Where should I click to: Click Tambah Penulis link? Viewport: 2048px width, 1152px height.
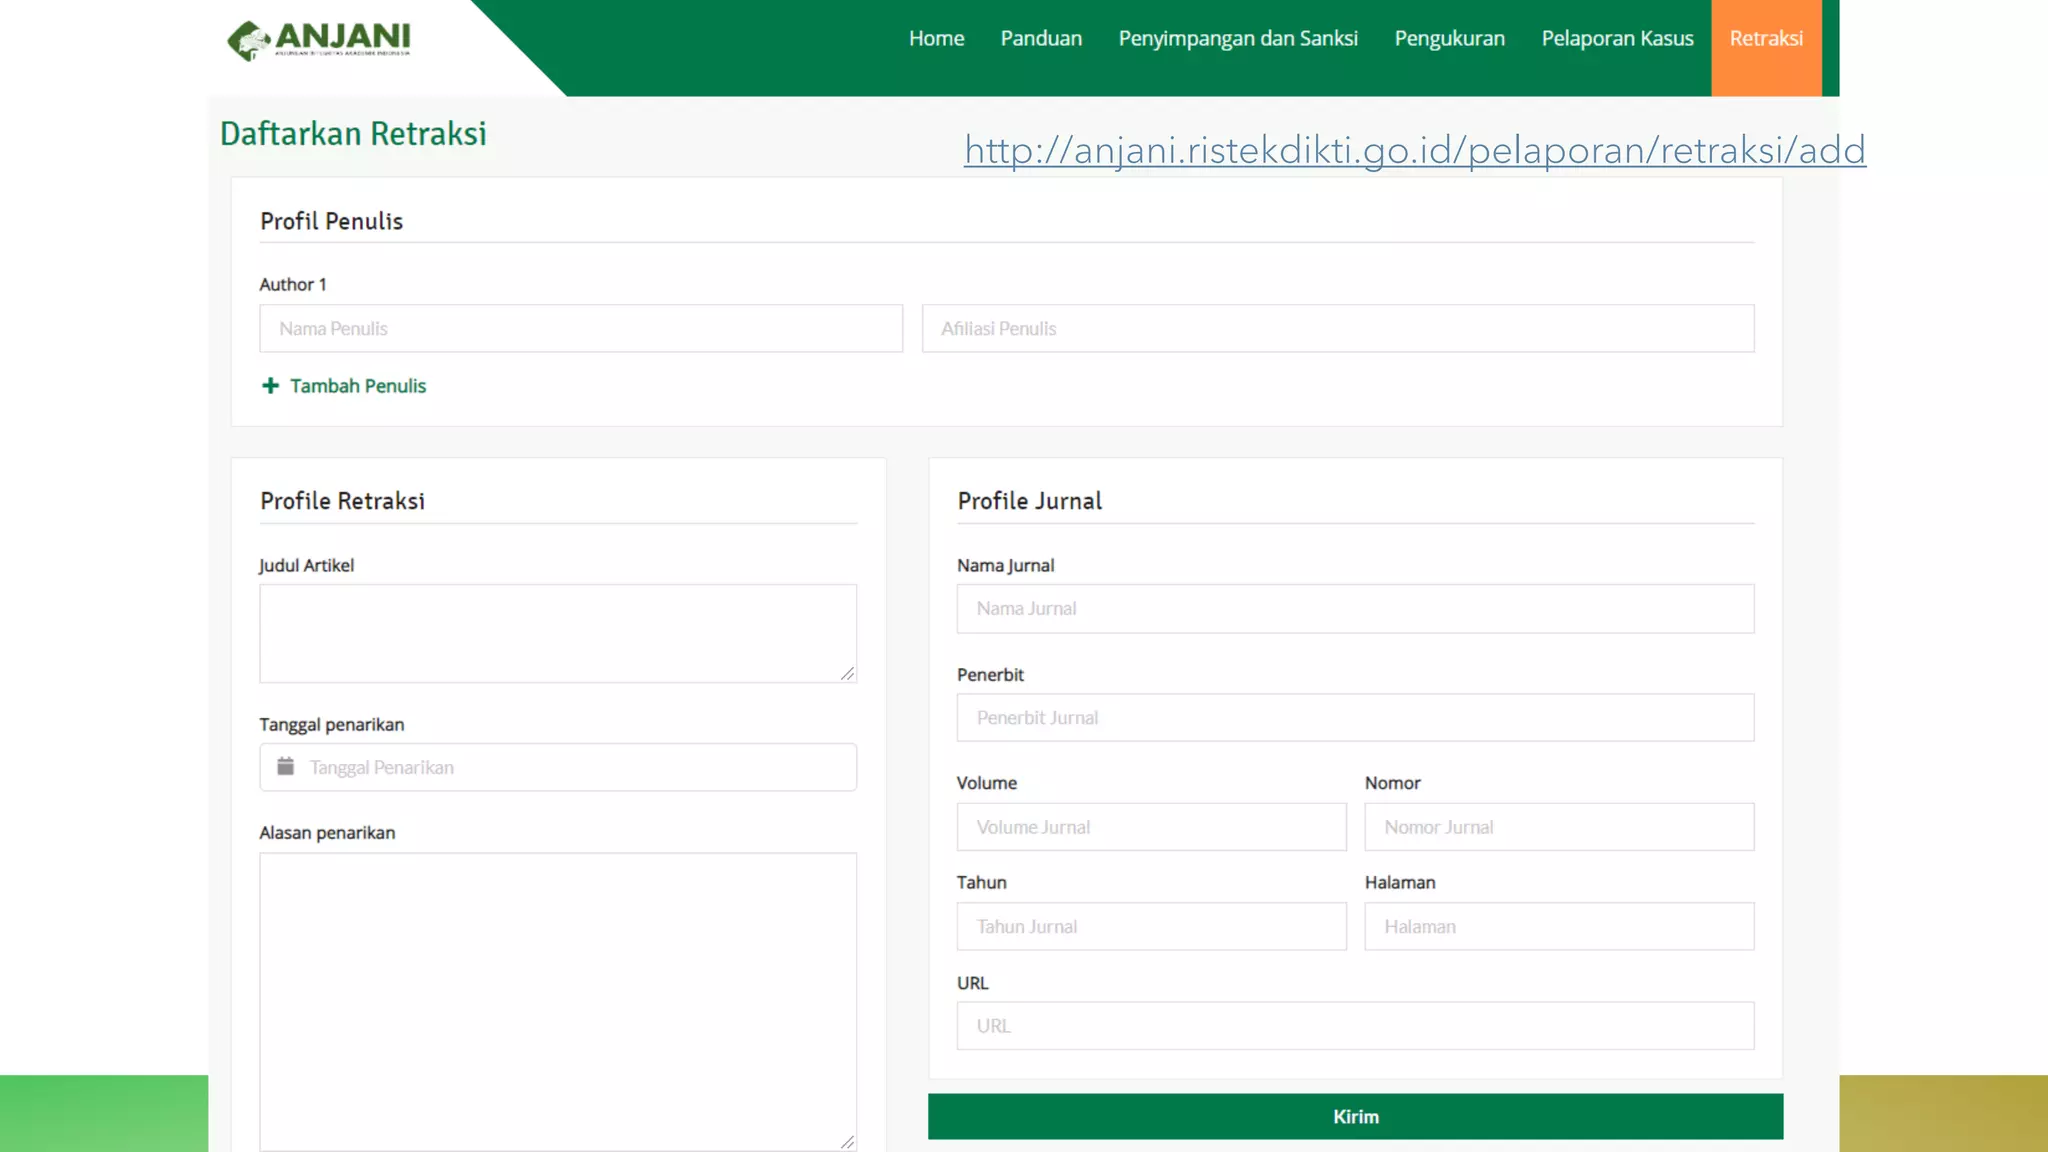pyautogui.click(x=357, y=386)
